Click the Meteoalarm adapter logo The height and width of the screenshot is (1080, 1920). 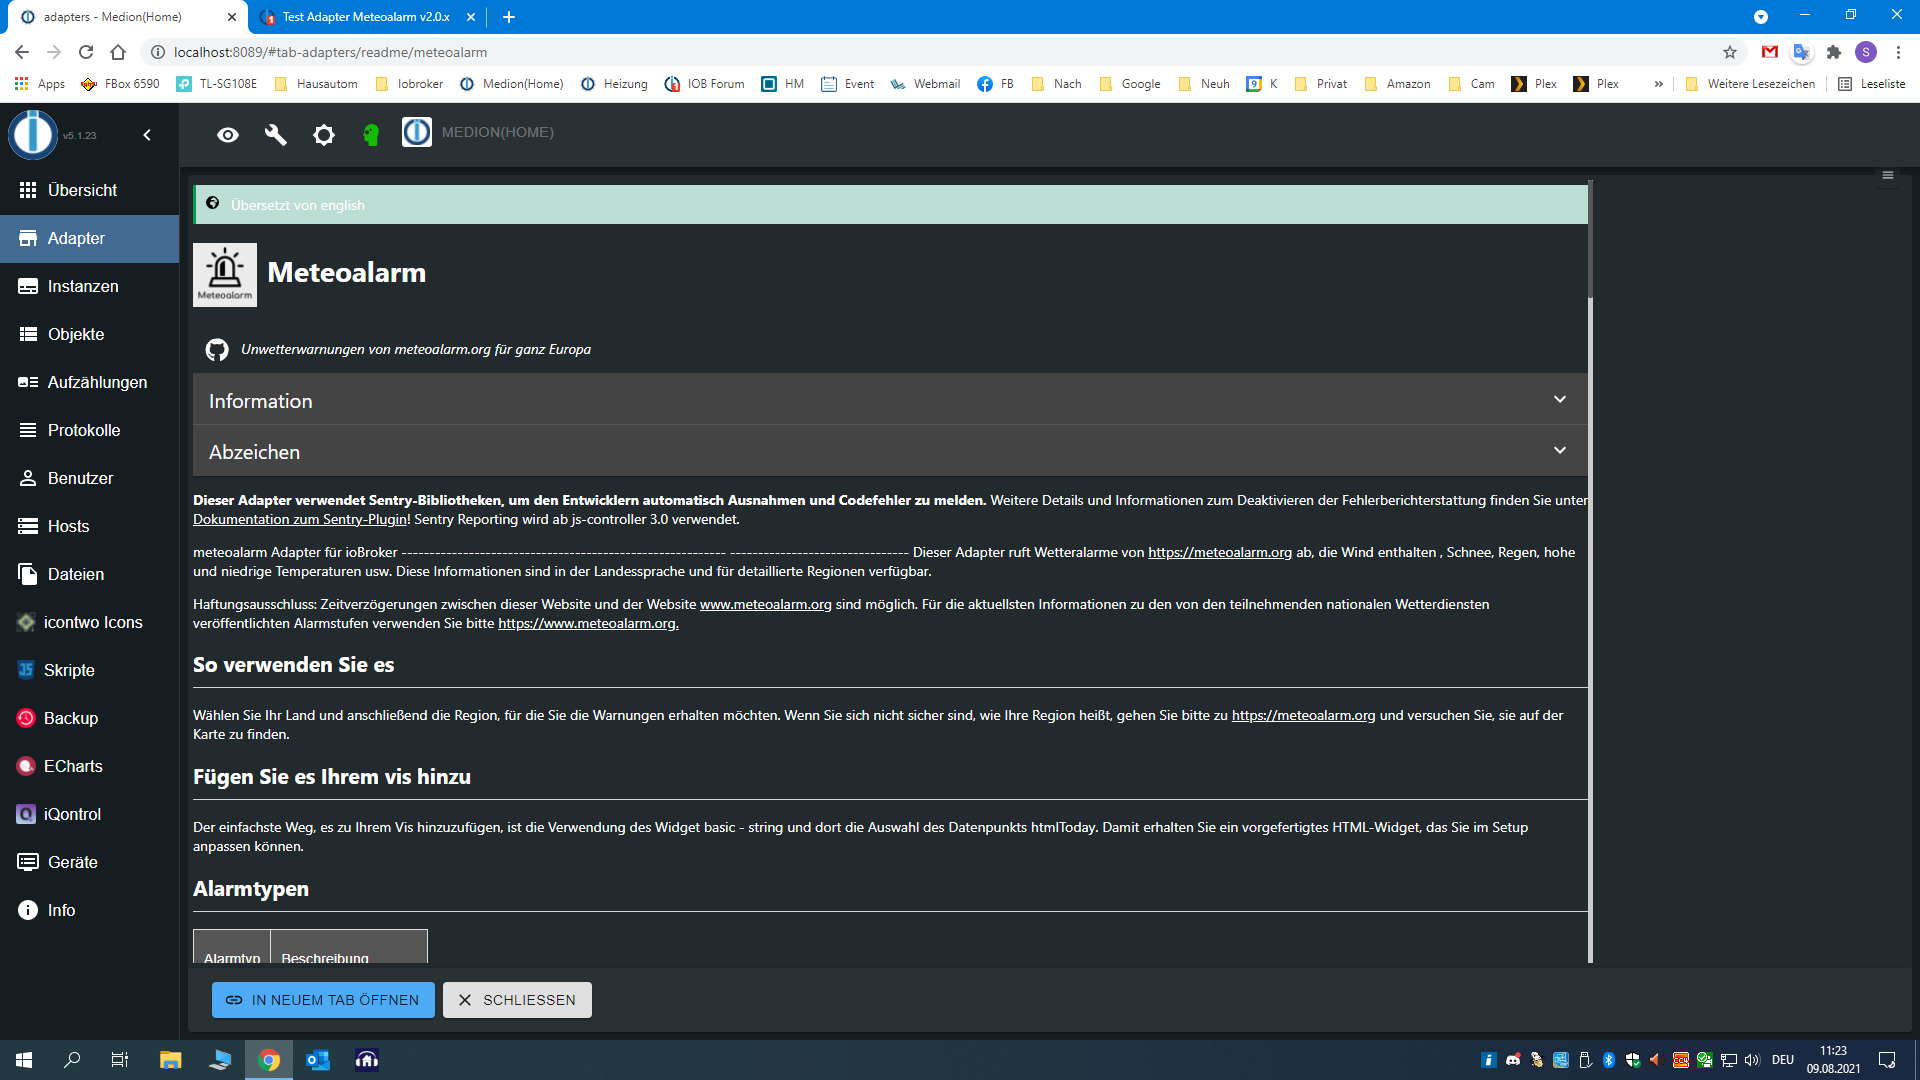[225, 274]
